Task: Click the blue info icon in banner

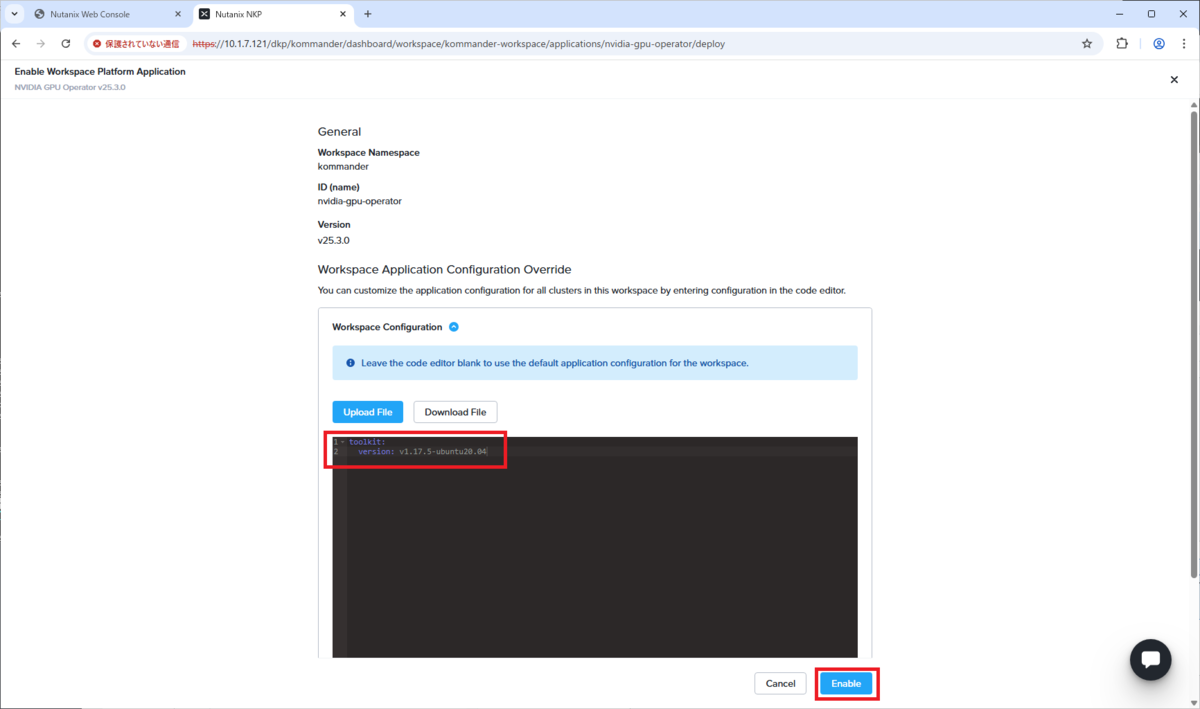Action: [350, 363]
